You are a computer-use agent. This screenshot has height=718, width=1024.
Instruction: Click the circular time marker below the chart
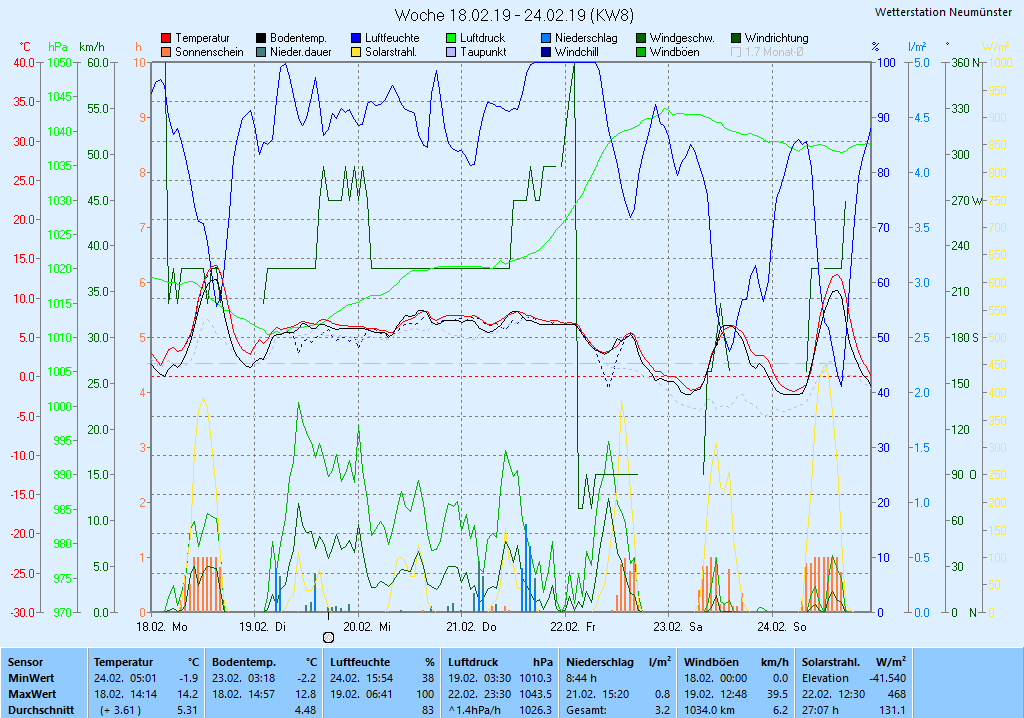coord(328,638)
